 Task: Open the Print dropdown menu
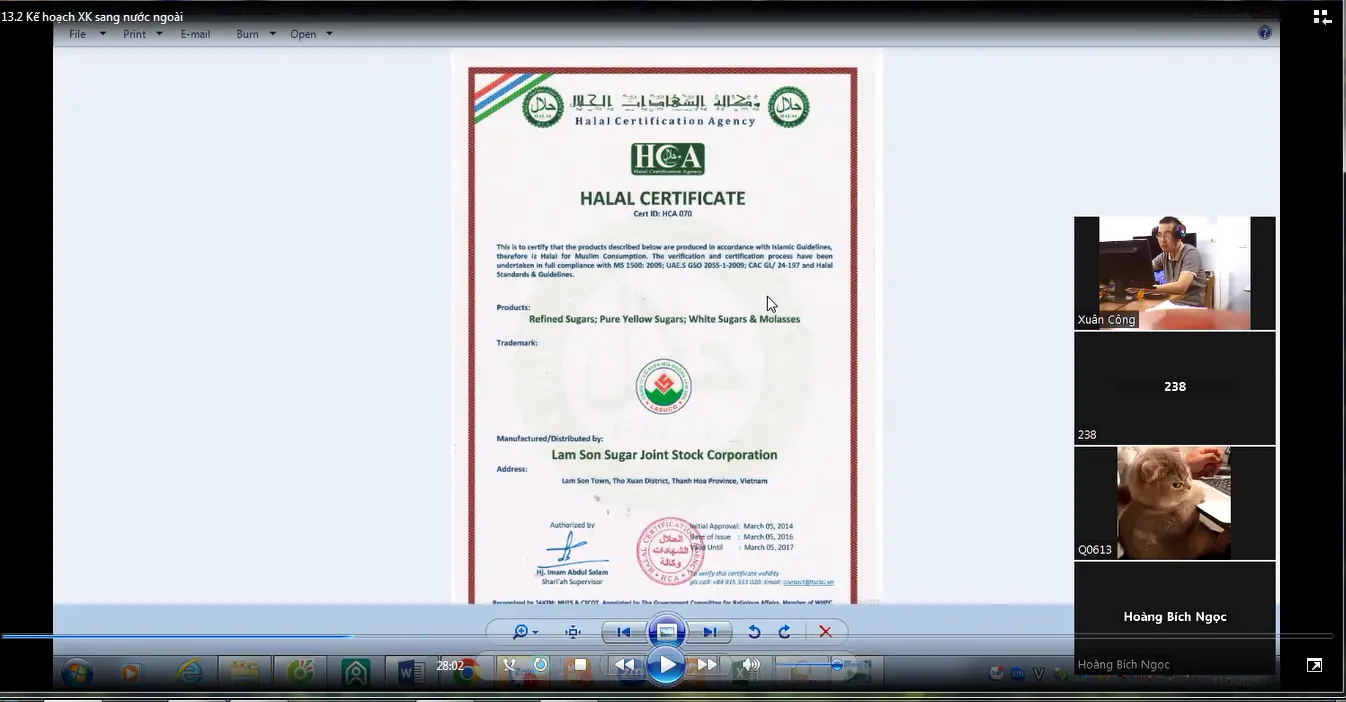(143, 34)
